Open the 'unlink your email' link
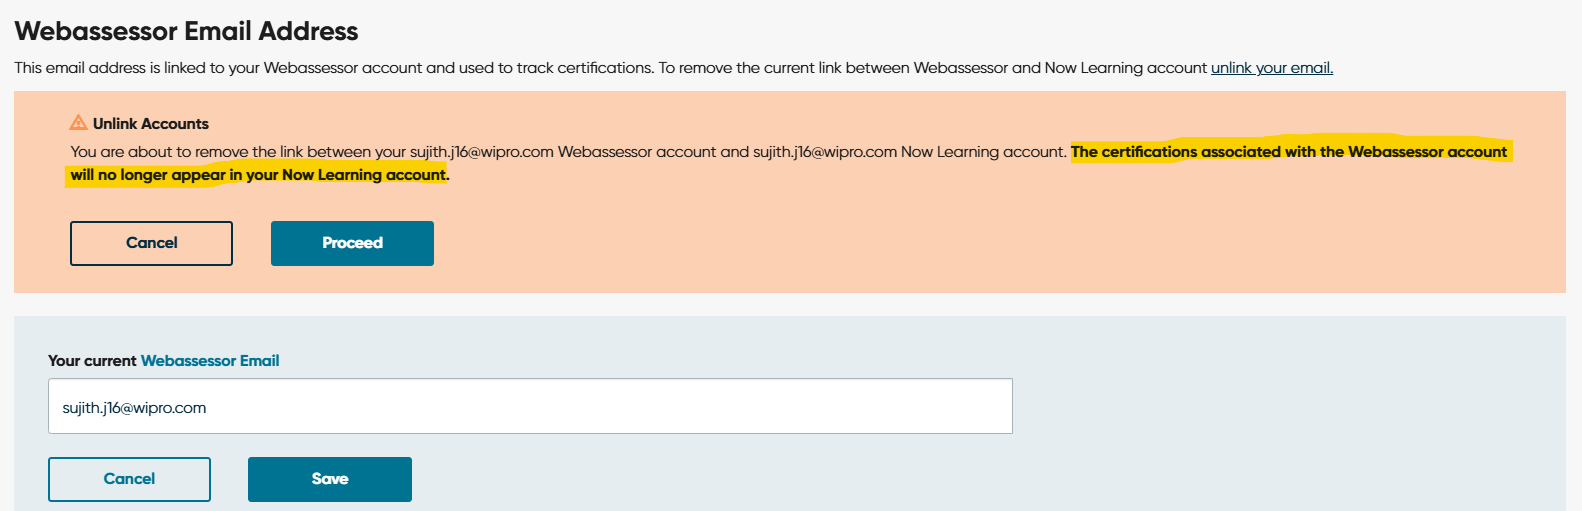Image resolution: width=1582 pixels, height=511 pixels. tap(1272, 68)
